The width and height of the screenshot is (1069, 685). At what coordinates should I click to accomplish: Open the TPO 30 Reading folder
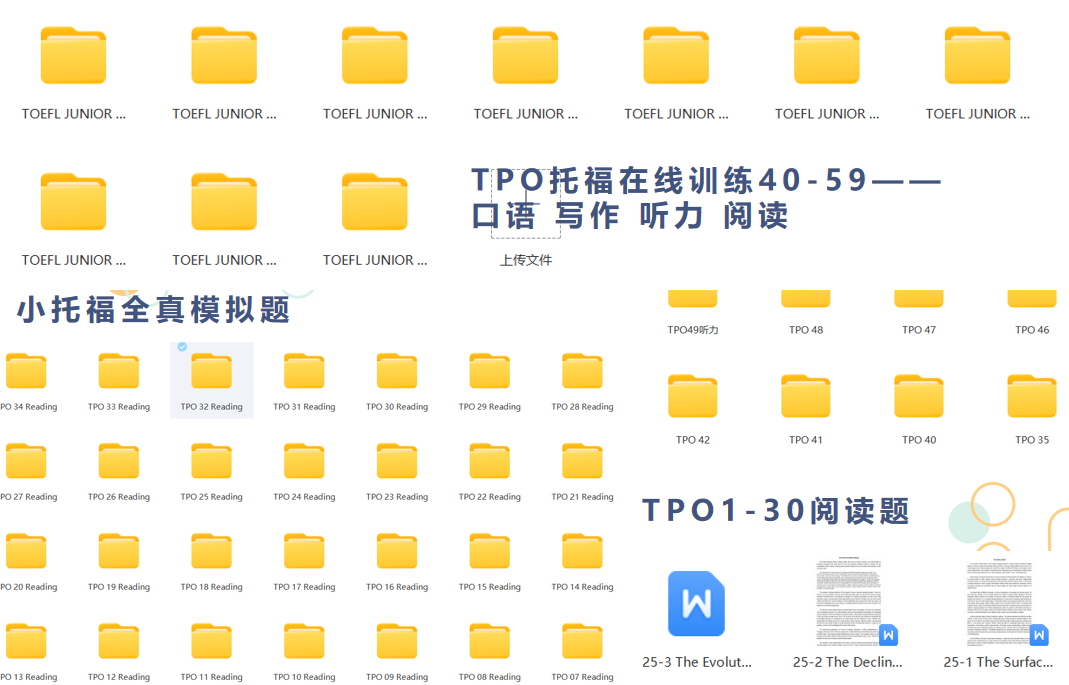397,372
